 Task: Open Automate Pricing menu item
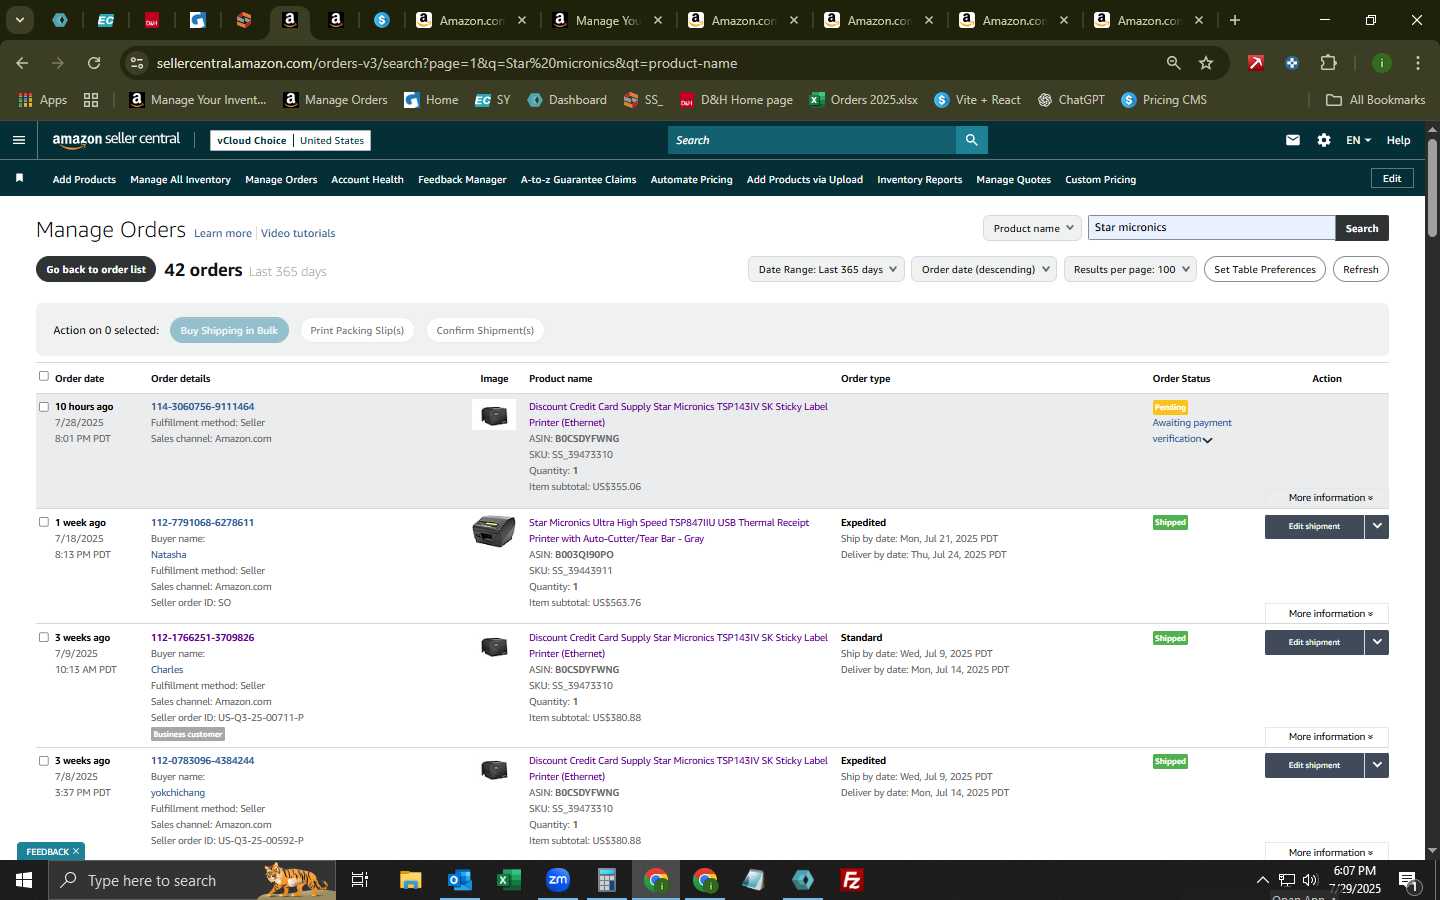691,179
